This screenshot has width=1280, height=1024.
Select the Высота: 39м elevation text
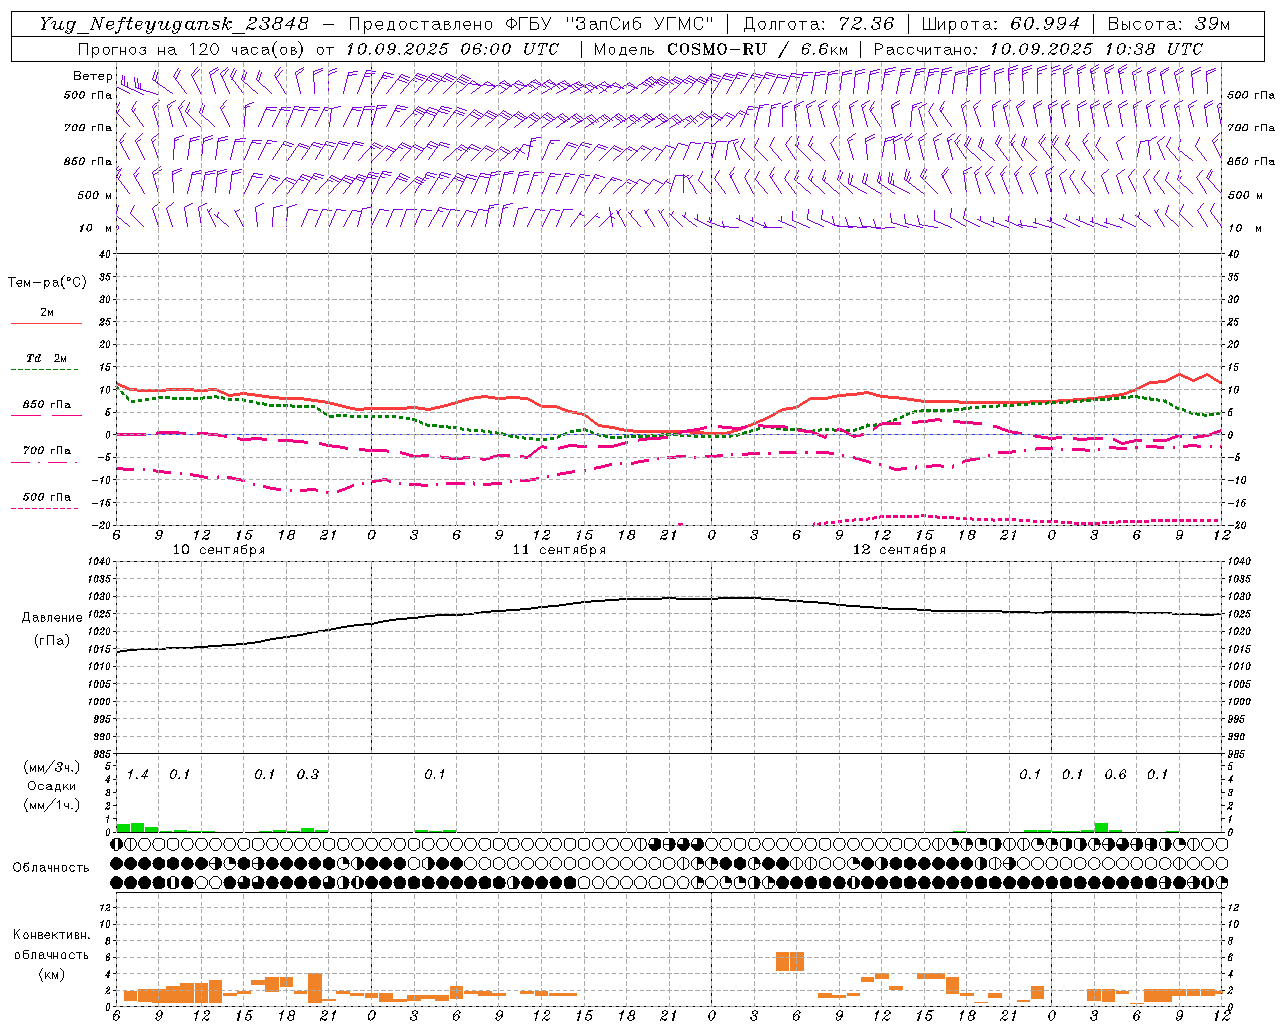coord(1169,24)
